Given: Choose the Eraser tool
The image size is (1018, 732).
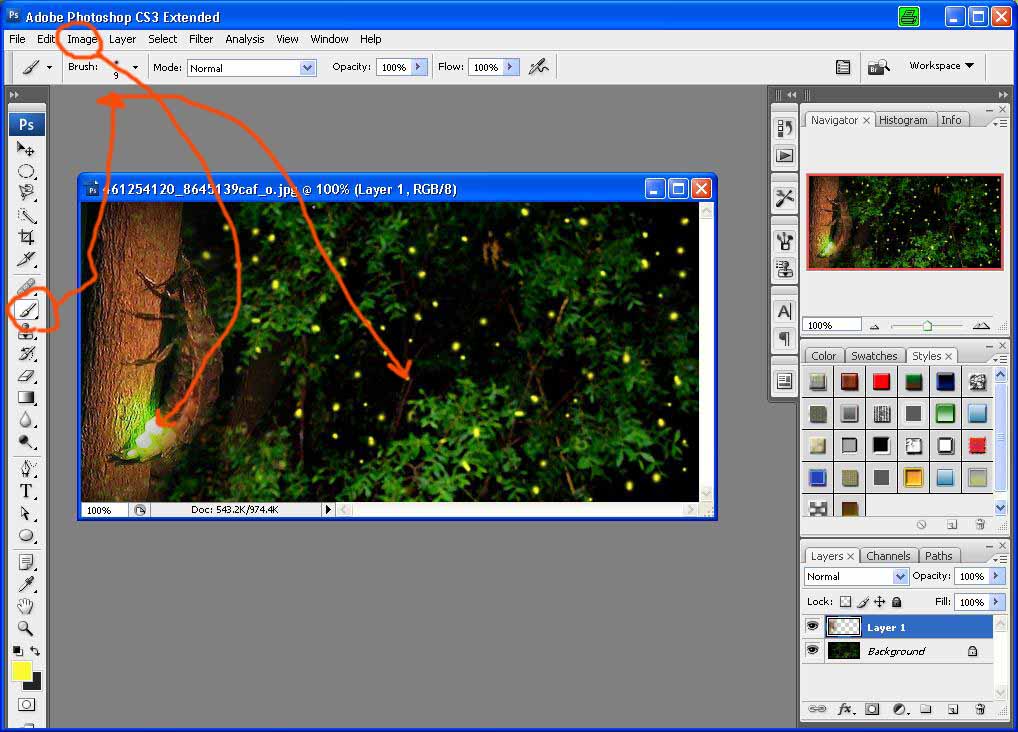Looking at the screenshot, I should pyautogui.click(x=27, y=376).
